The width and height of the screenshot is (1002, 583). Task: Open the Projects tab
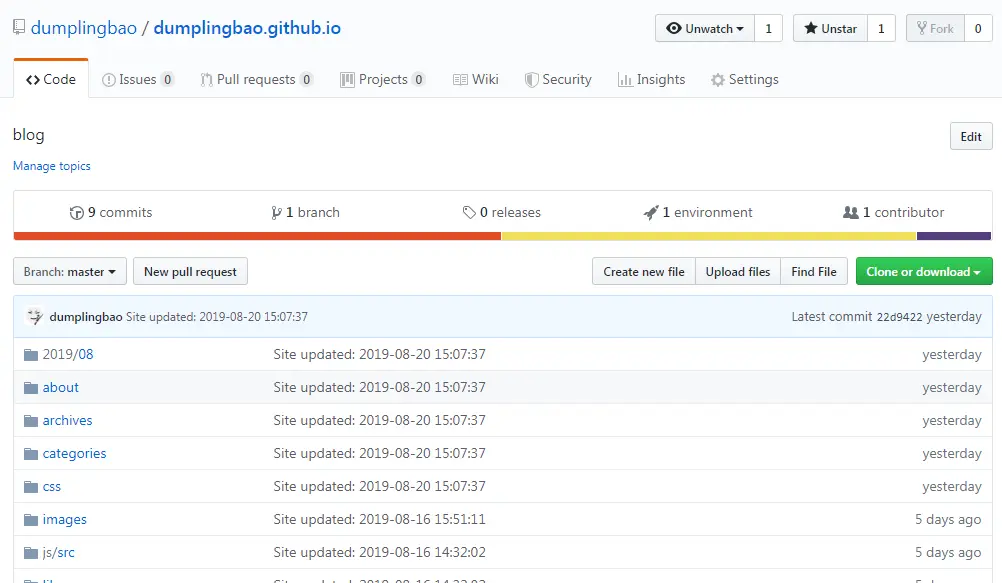[383, 79]
